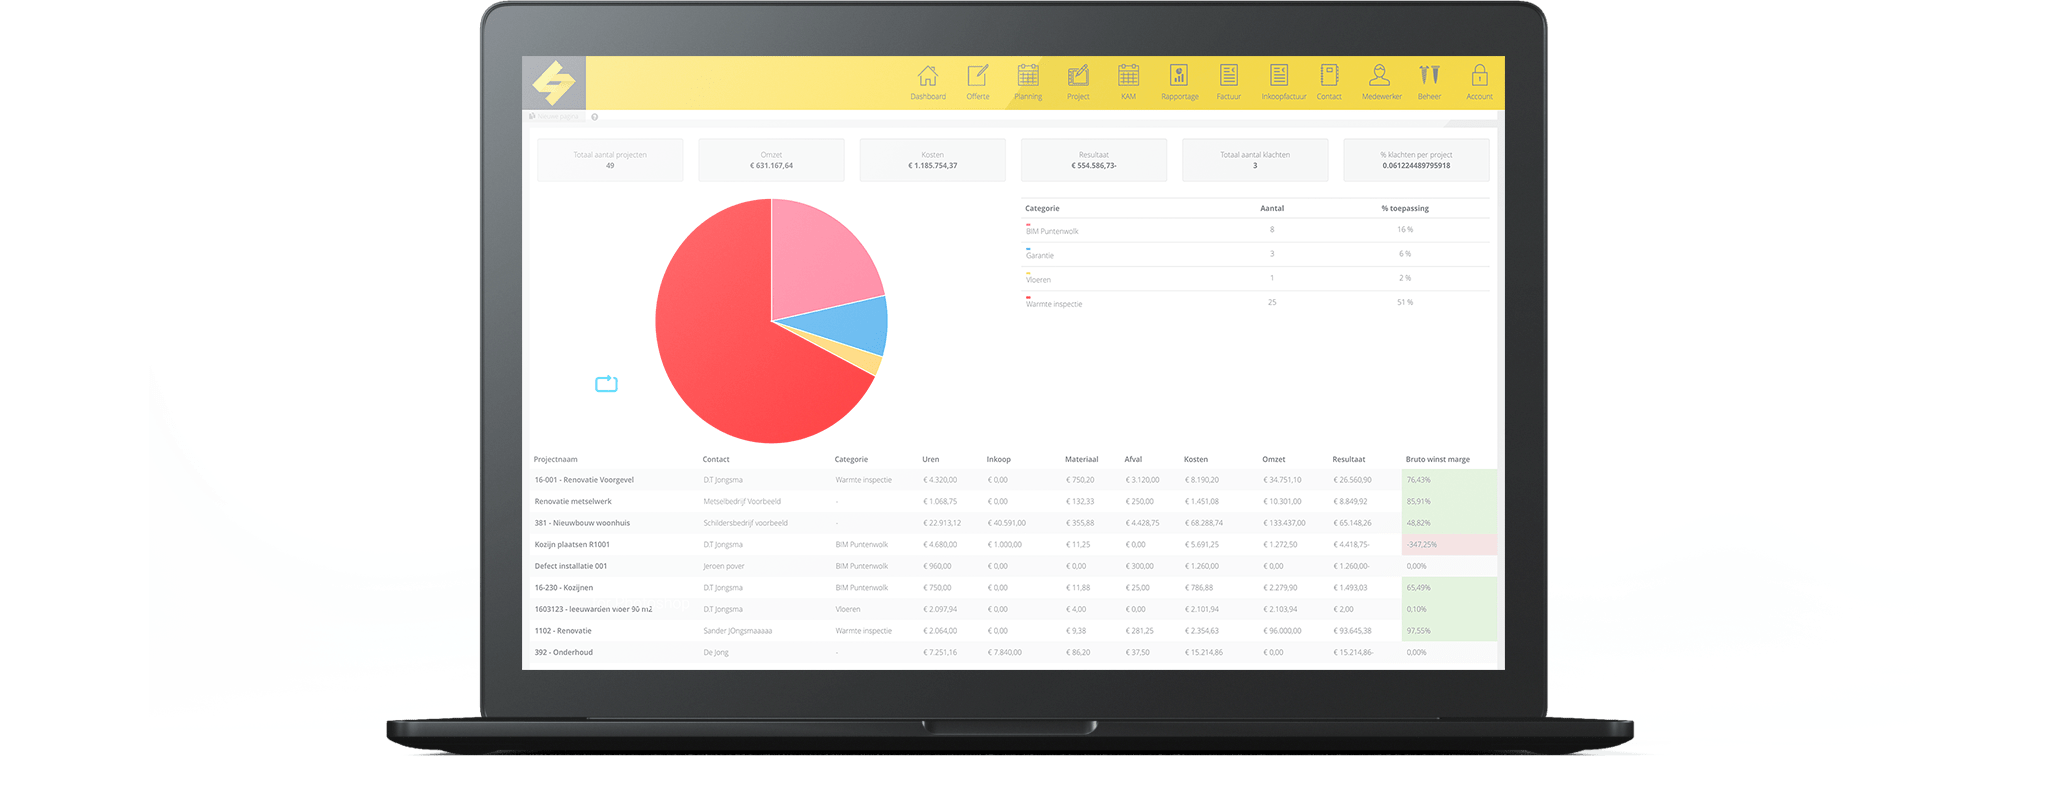The width and height of the screenshot is (2070, 786).
Task: Open project 1102 - Renovatie
Action: (x=563, y=631)
